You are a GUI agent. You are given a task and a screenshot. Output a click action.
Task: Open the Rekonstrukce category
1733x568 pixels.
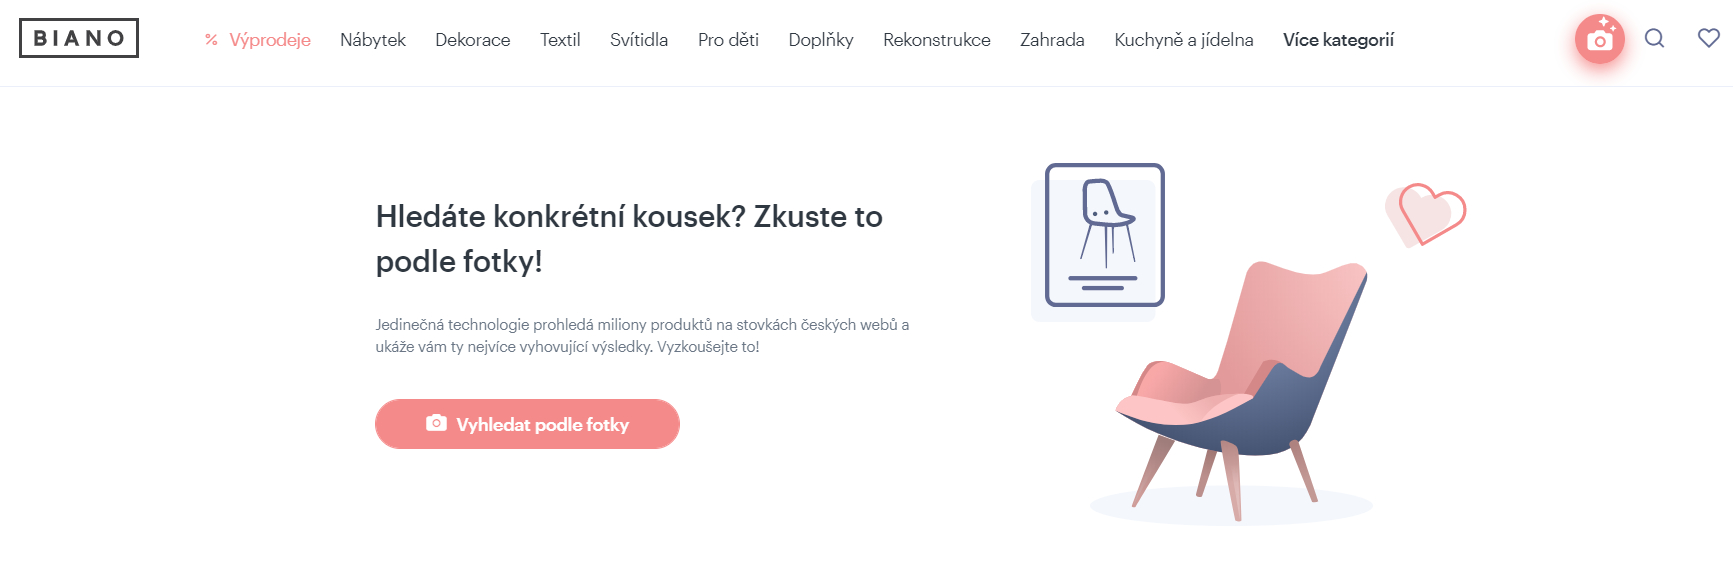(x=937, y=40)
